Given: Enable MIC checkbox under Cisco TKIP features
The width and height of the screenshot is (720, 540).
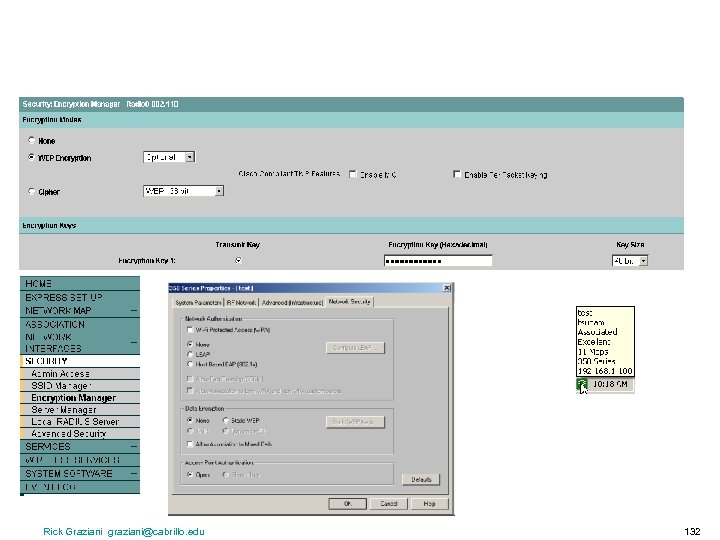Looking at the screenshot, I should coord(353,174).
